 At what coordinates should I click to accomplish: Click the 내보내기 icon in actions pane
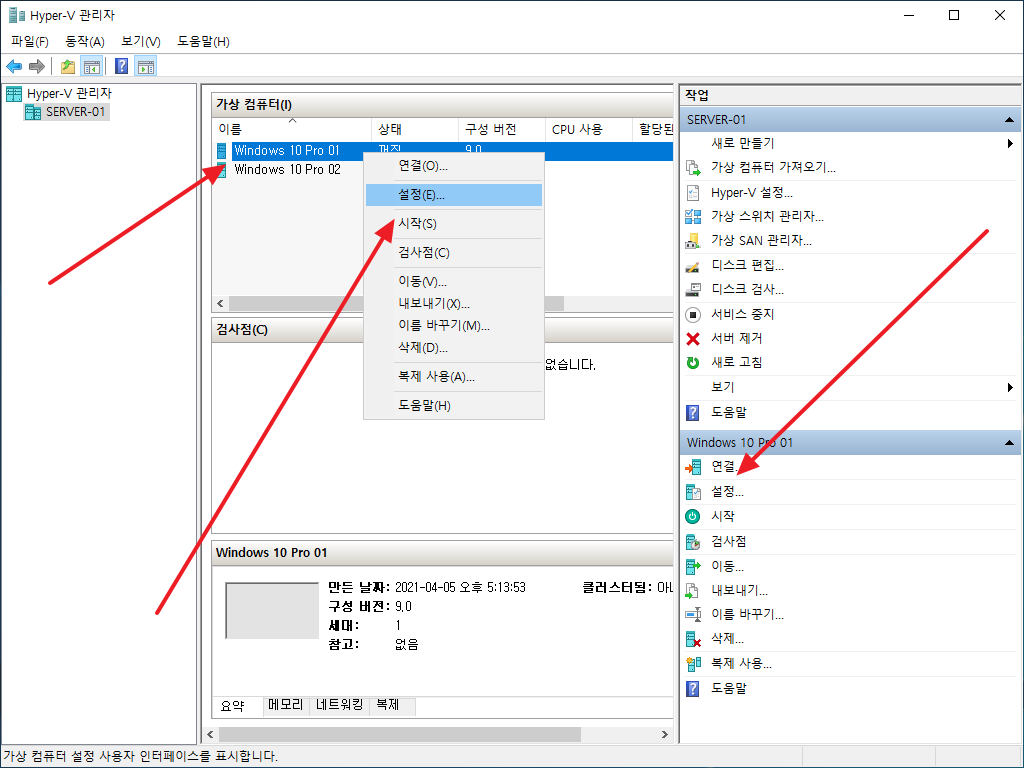693,591
